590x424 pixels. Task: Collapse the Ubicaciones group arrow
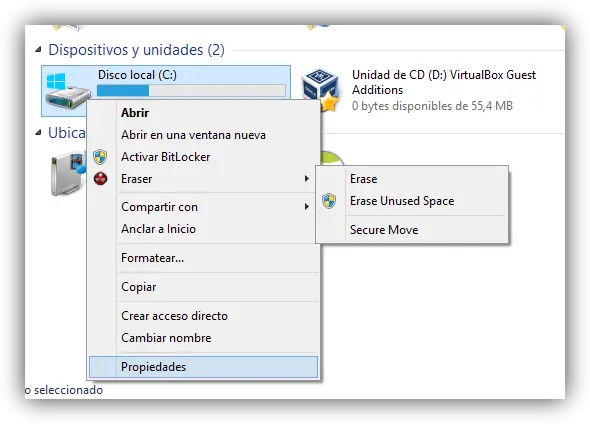(x=38, y=132)
